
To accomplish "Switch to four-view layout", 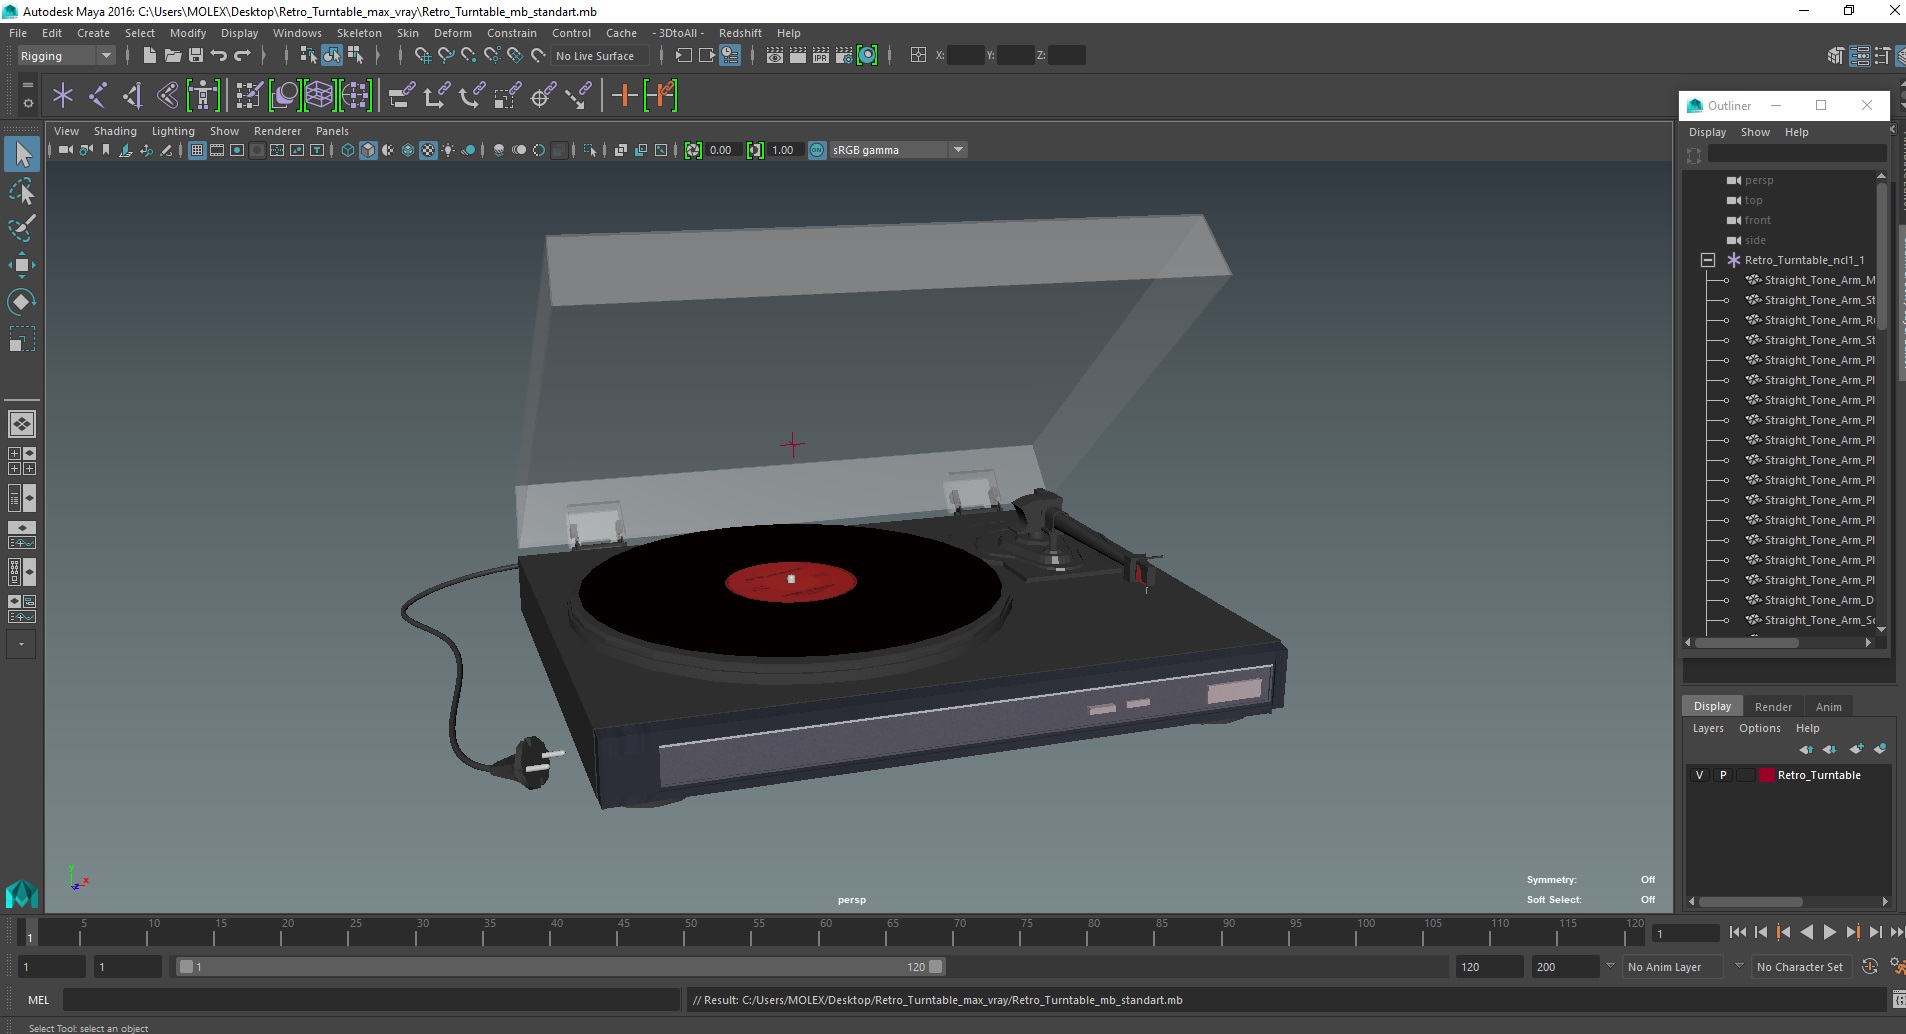I will pyautogui.click(x=22, y=461).
